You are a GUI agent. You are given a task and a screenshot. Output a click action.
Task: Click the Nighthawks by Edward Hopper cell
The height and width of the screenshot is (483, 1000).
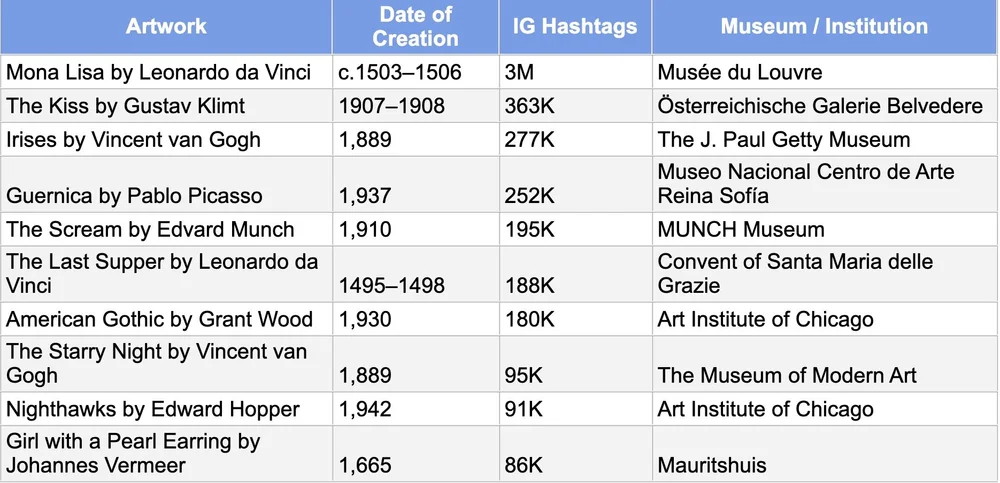pyautogui.click(x=166, y=410)
